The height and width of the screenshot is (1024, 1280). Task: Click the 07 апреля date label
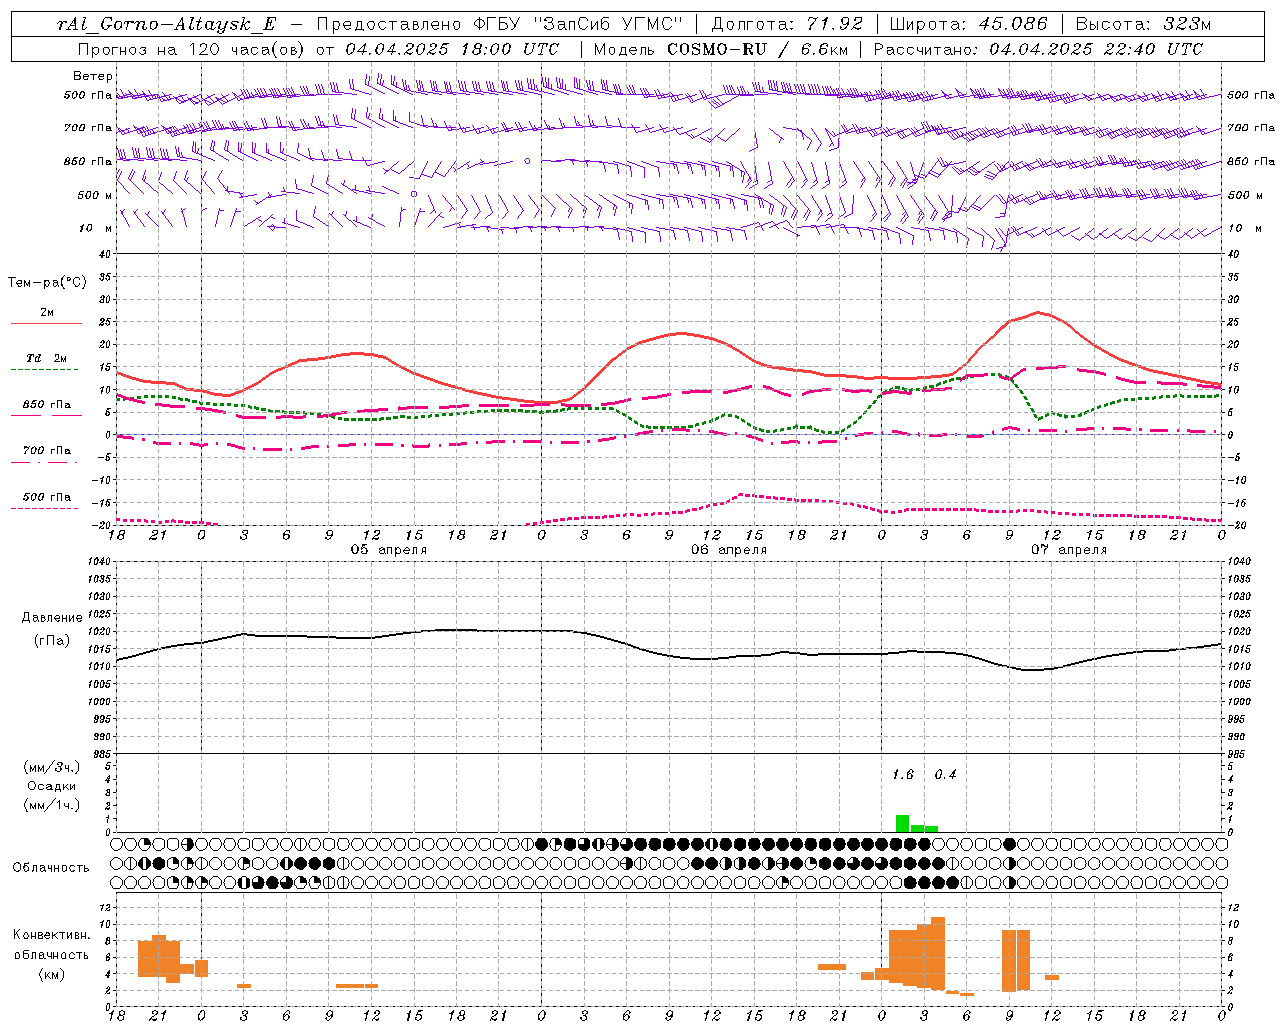(1069, 550)
